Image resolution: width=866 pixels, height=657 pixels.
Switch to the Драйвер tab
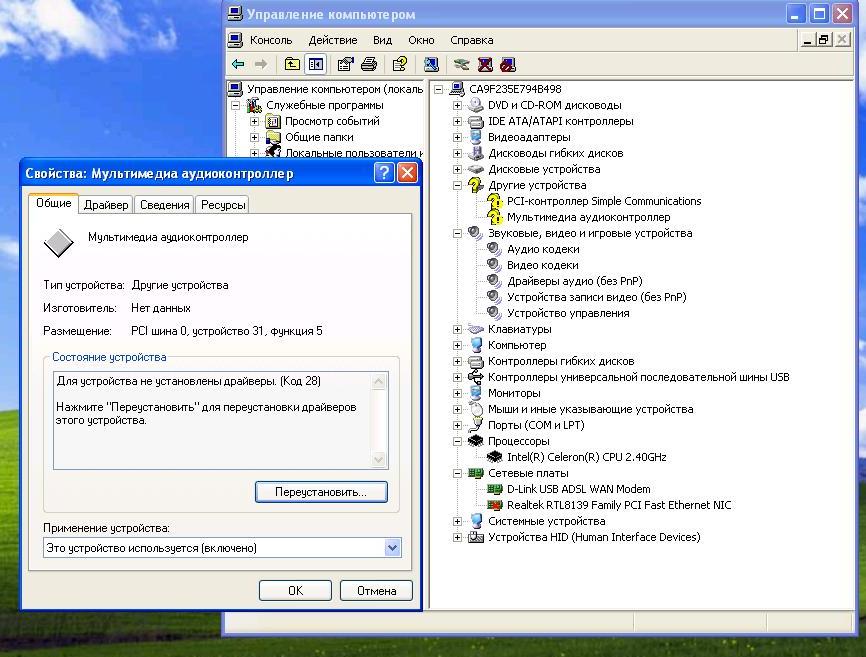pyautogui.click(x=106, y=204)
